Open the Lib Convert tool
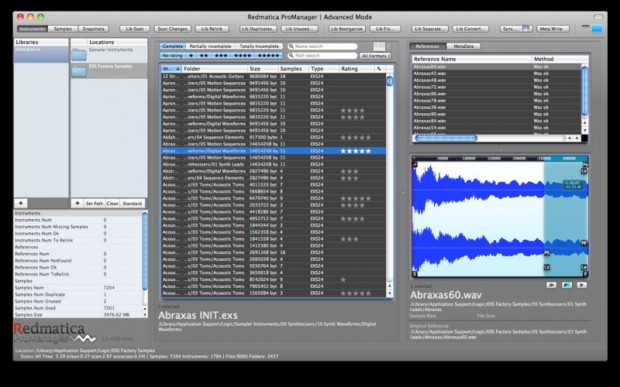The height and width of the screenshot is (387, 620). pyautogui.click(x=471, y=29)
